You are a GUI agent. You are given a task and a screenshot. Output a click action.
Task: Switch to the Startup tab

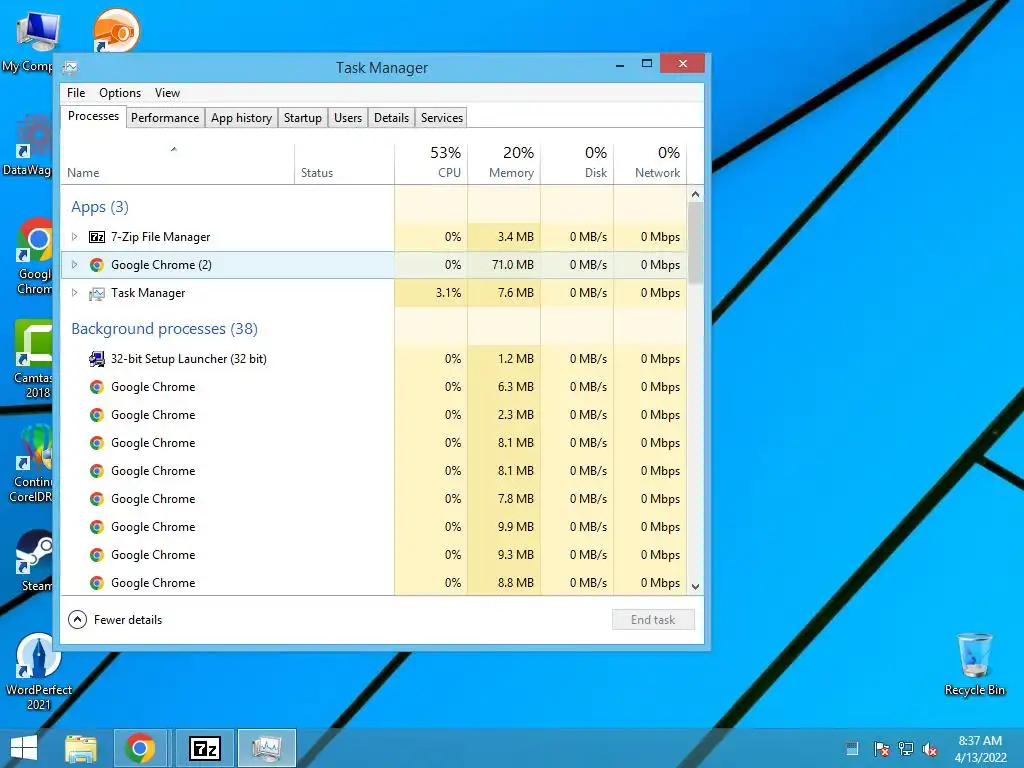point(302,118)
